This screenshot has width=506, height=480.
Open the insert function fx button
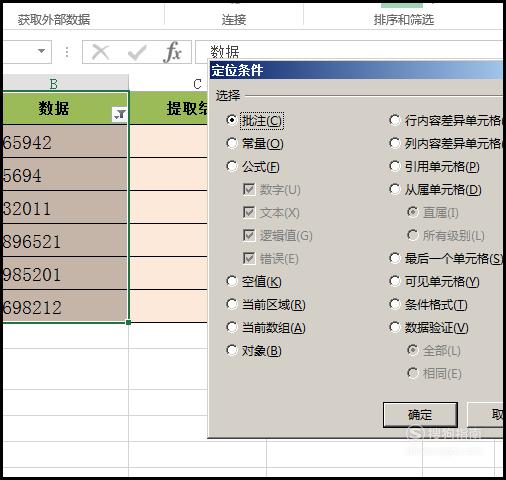172,52
